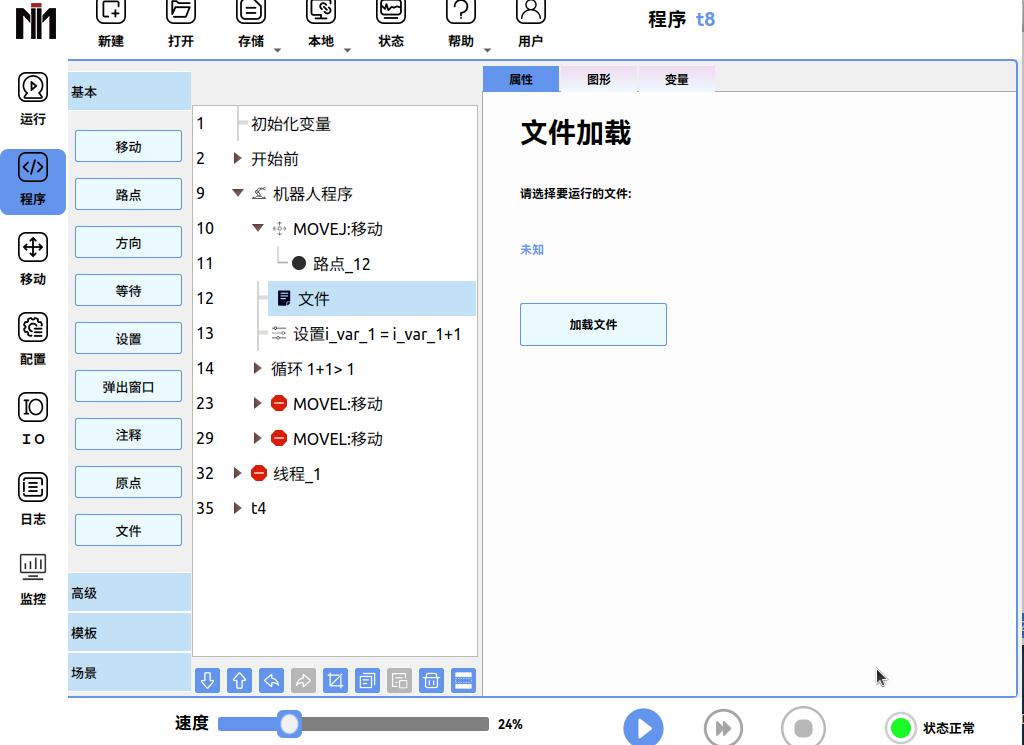Image resolution: width=1024 pixels, height=745 pixels.
Task: Click the move-down arrow icon under the program tree
Action: click(x=207, y=681)
